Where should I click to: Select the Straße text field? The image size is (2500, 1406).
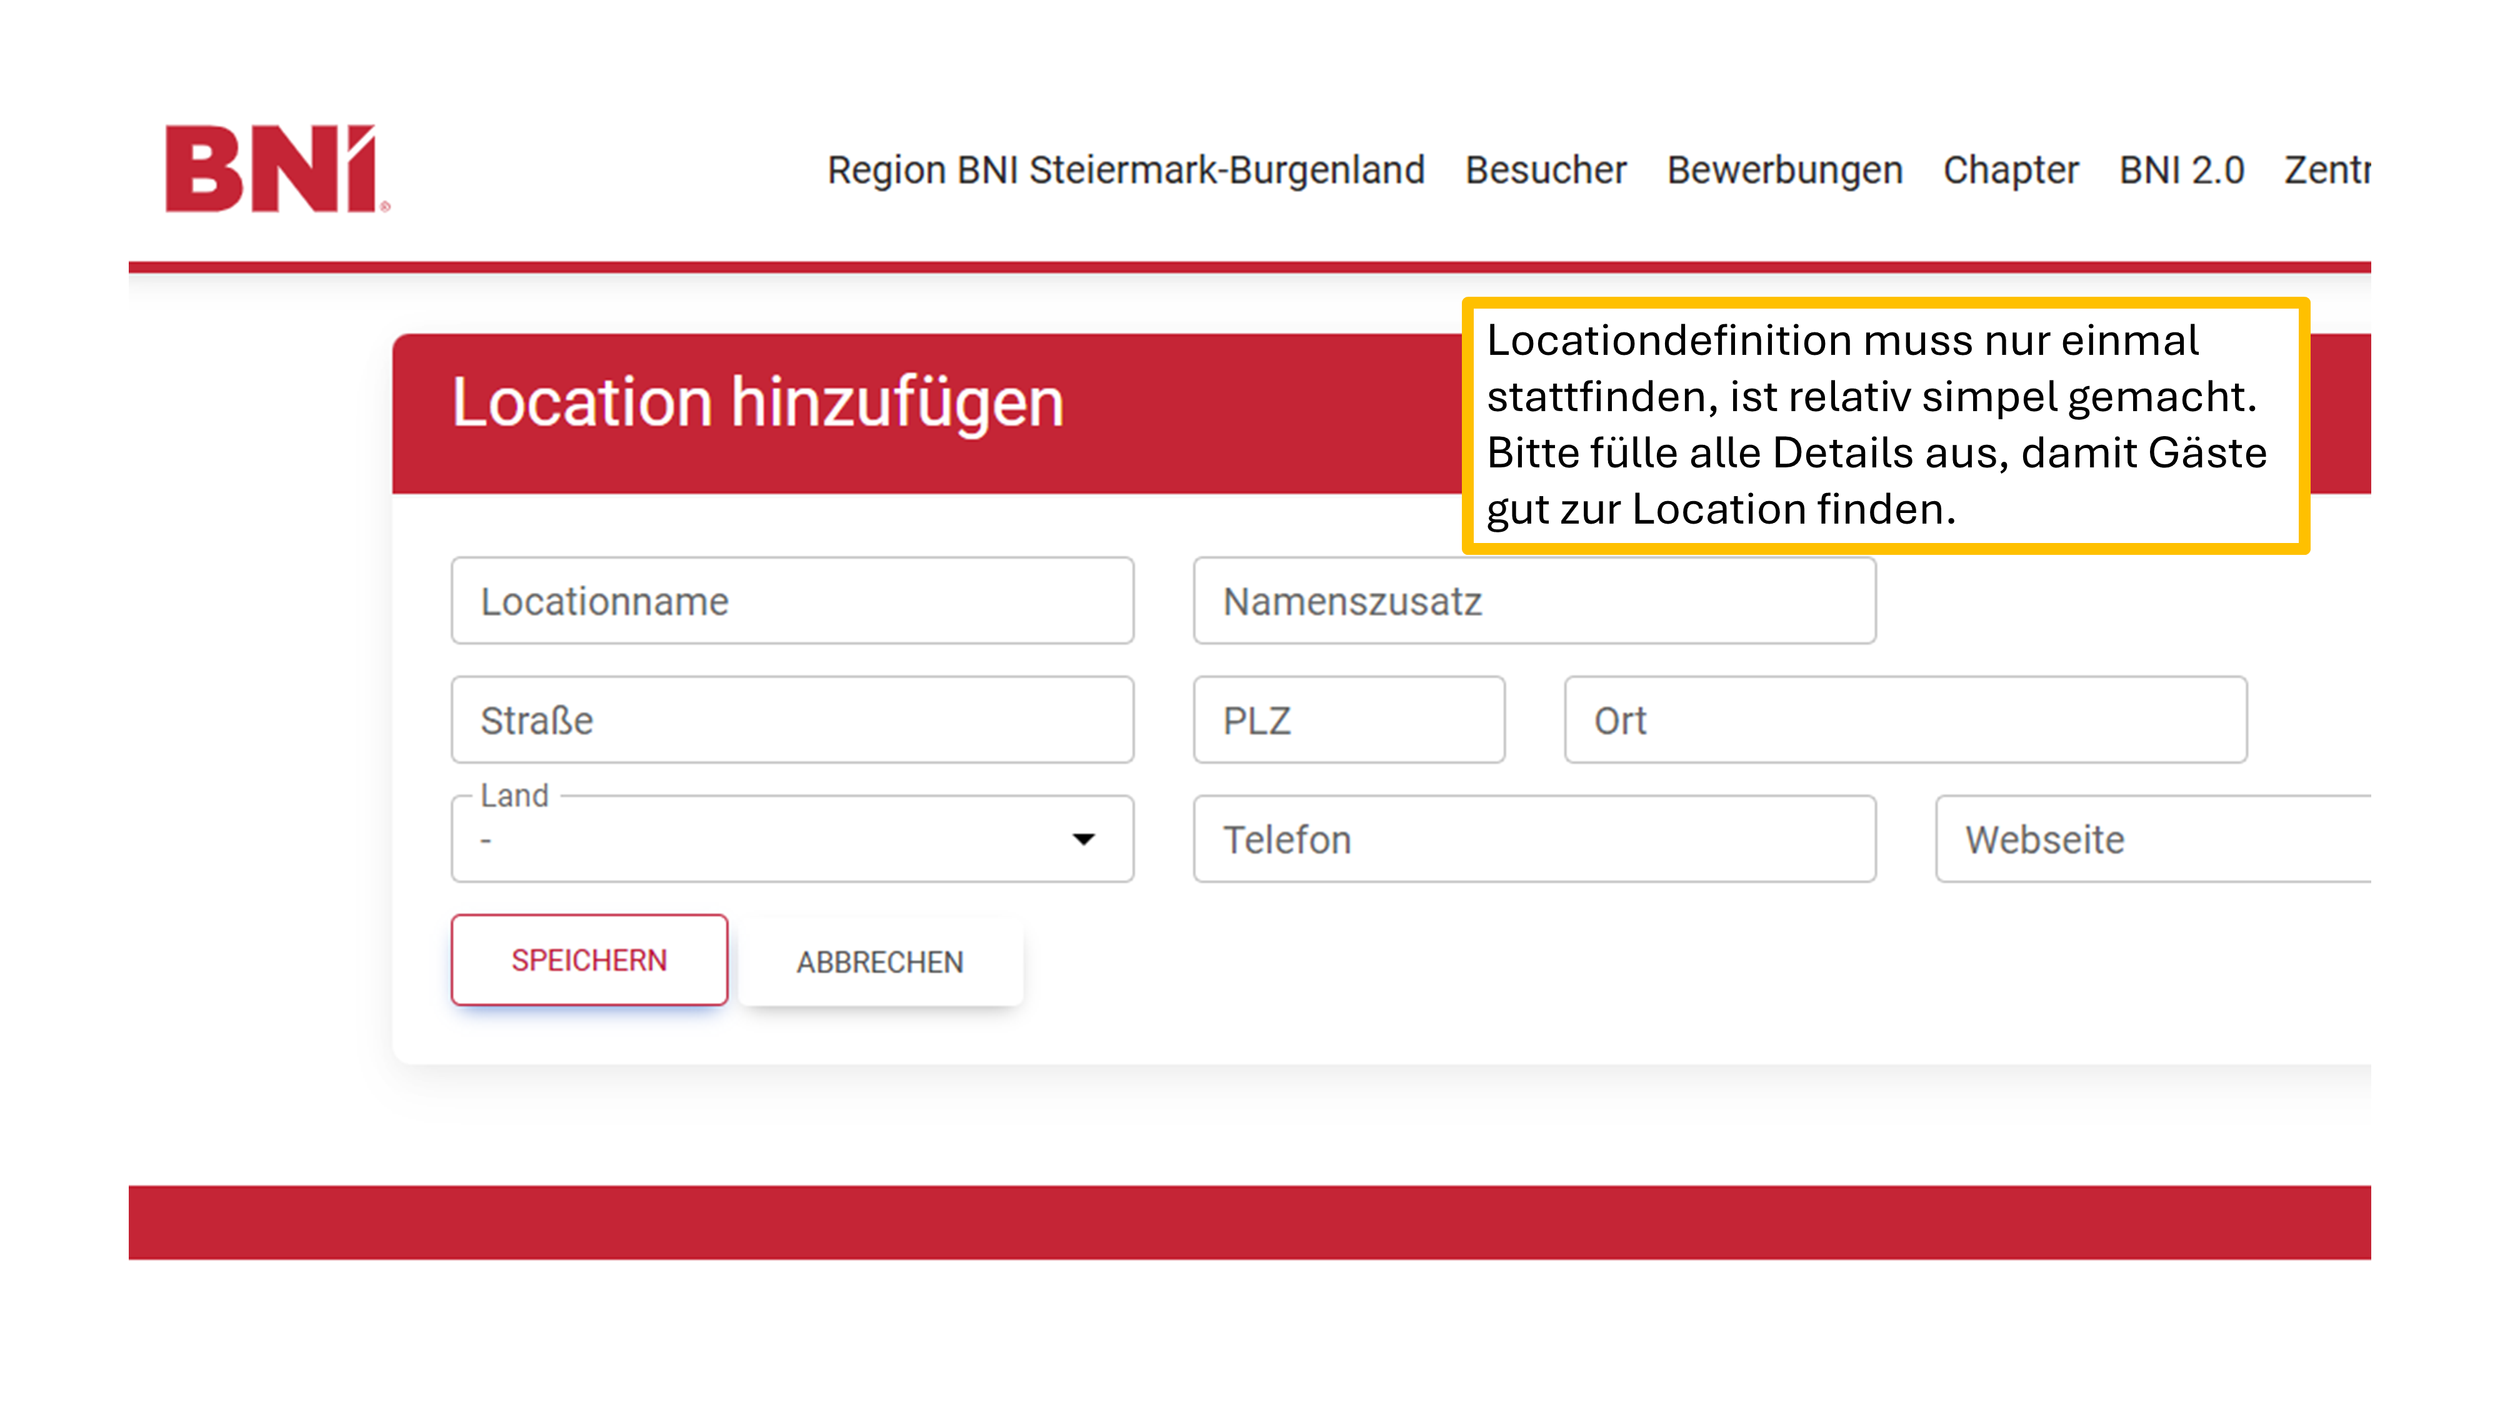[792, 720]
